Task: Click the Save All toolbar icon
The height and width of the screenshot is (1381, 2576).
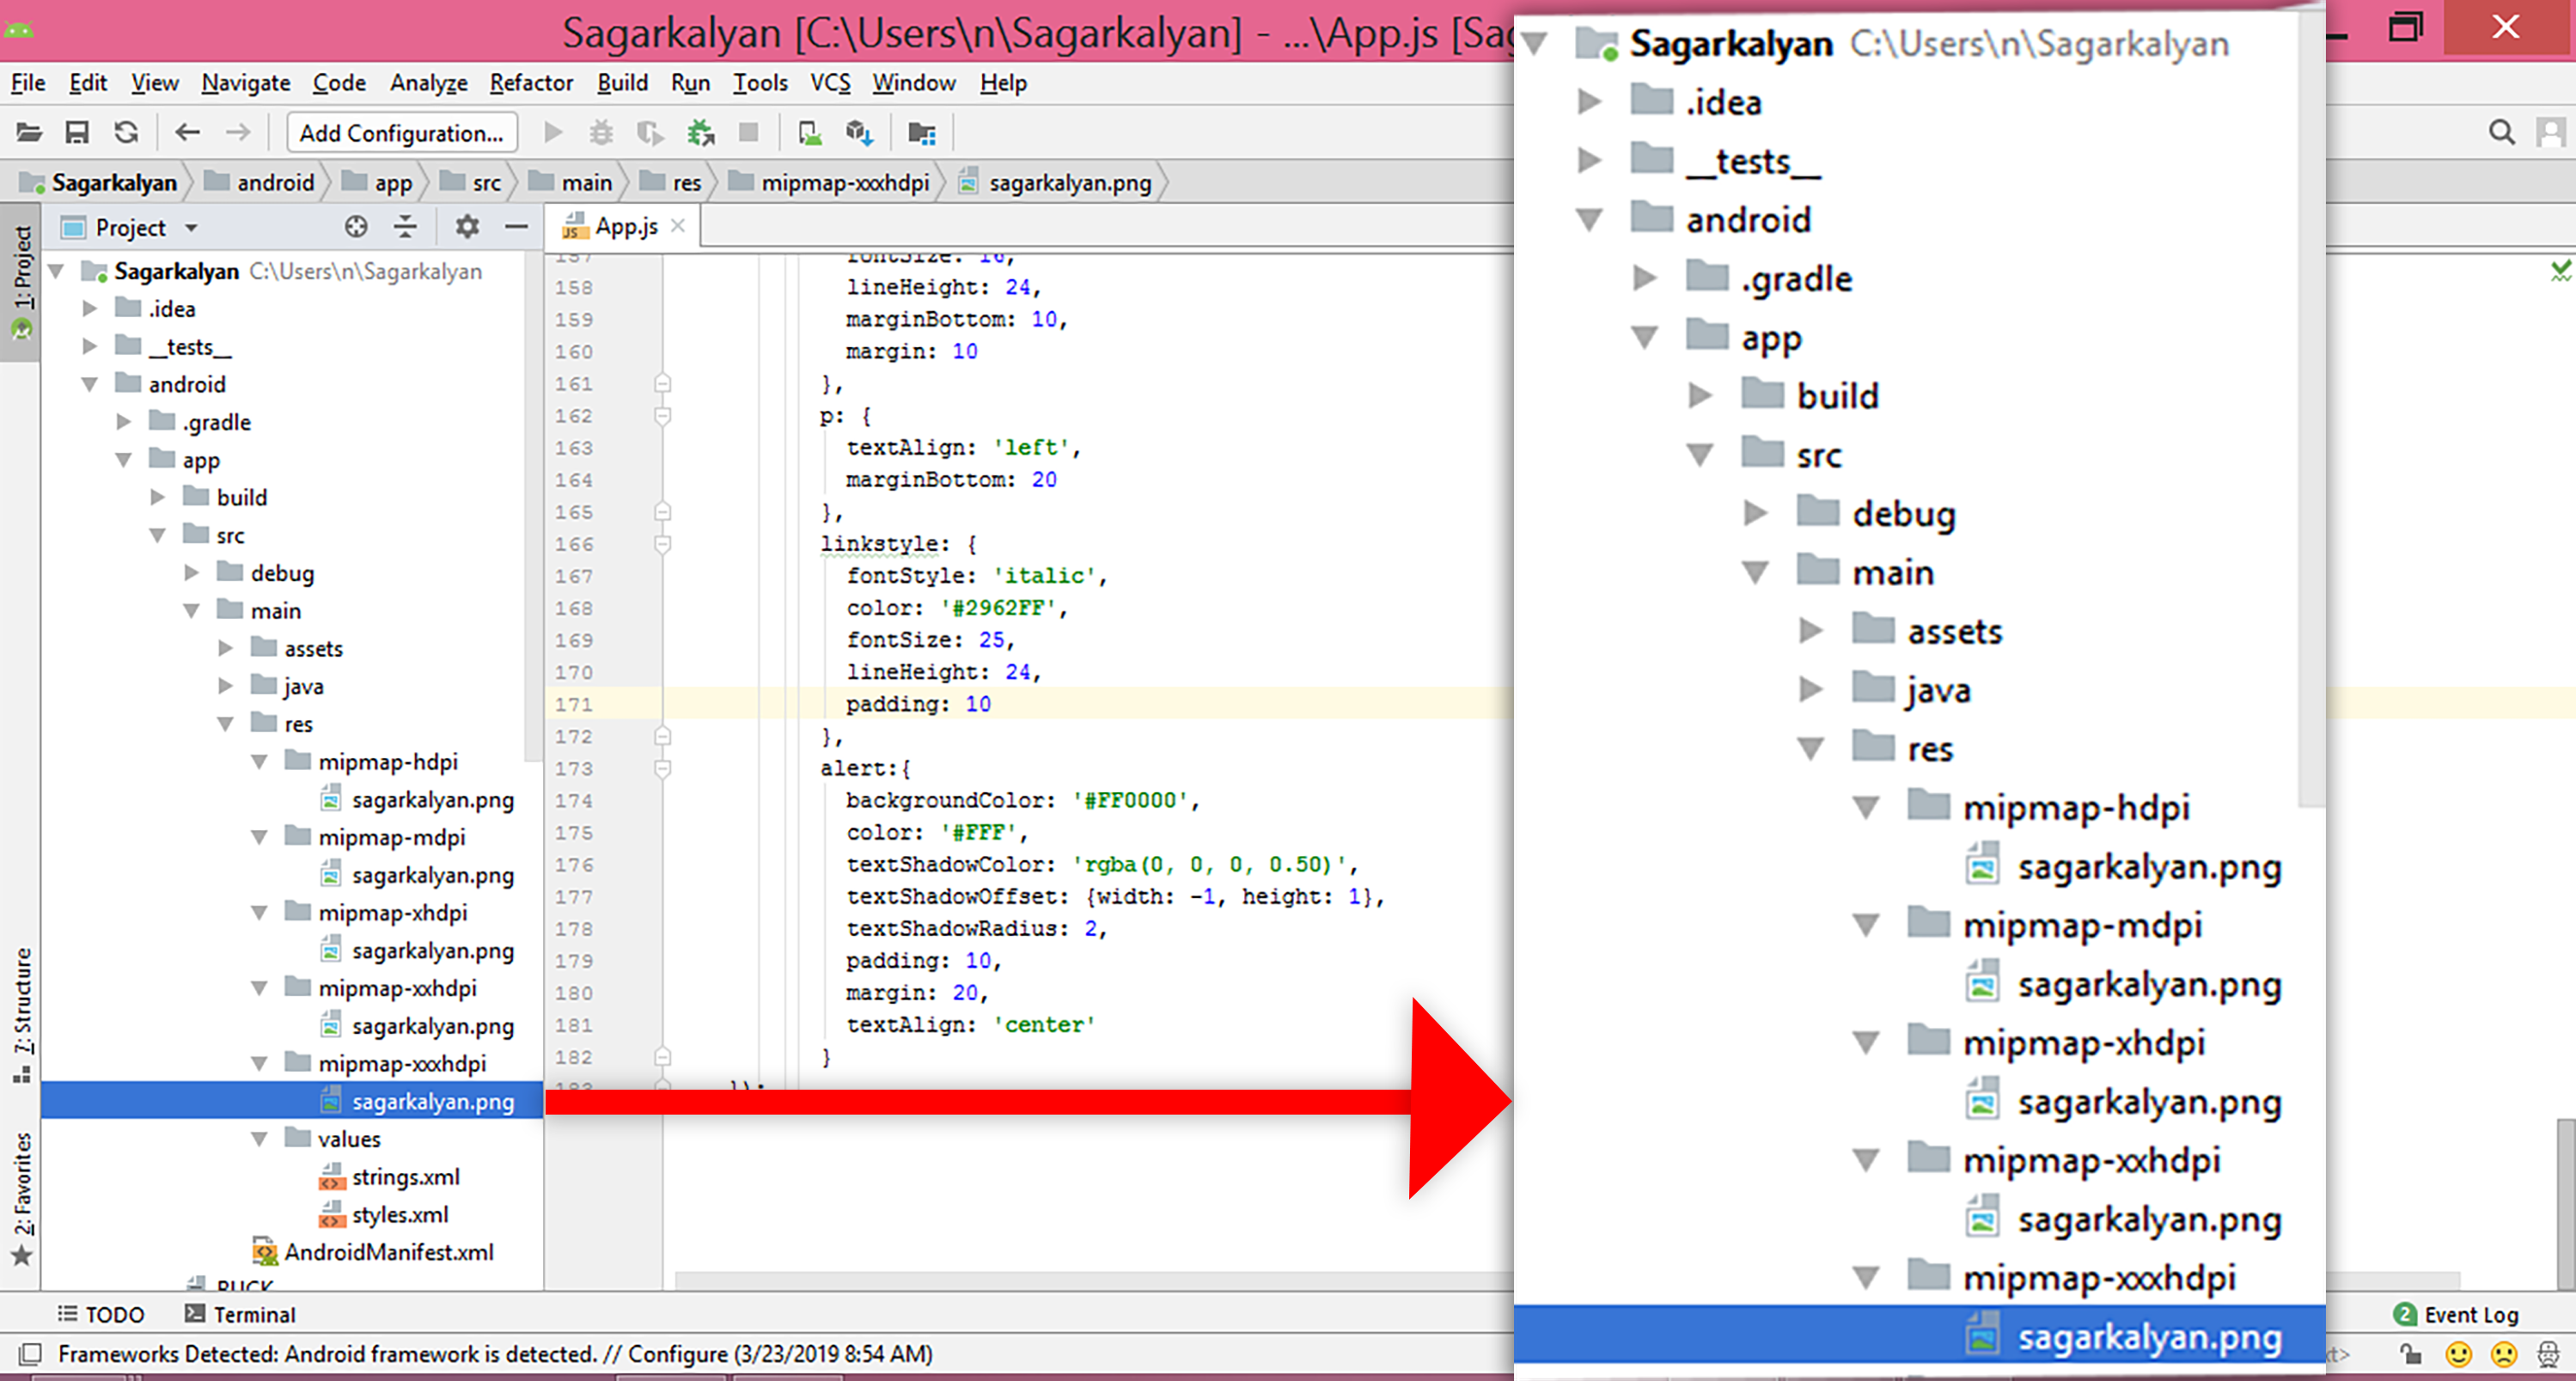Action: [x=77, y=132]
